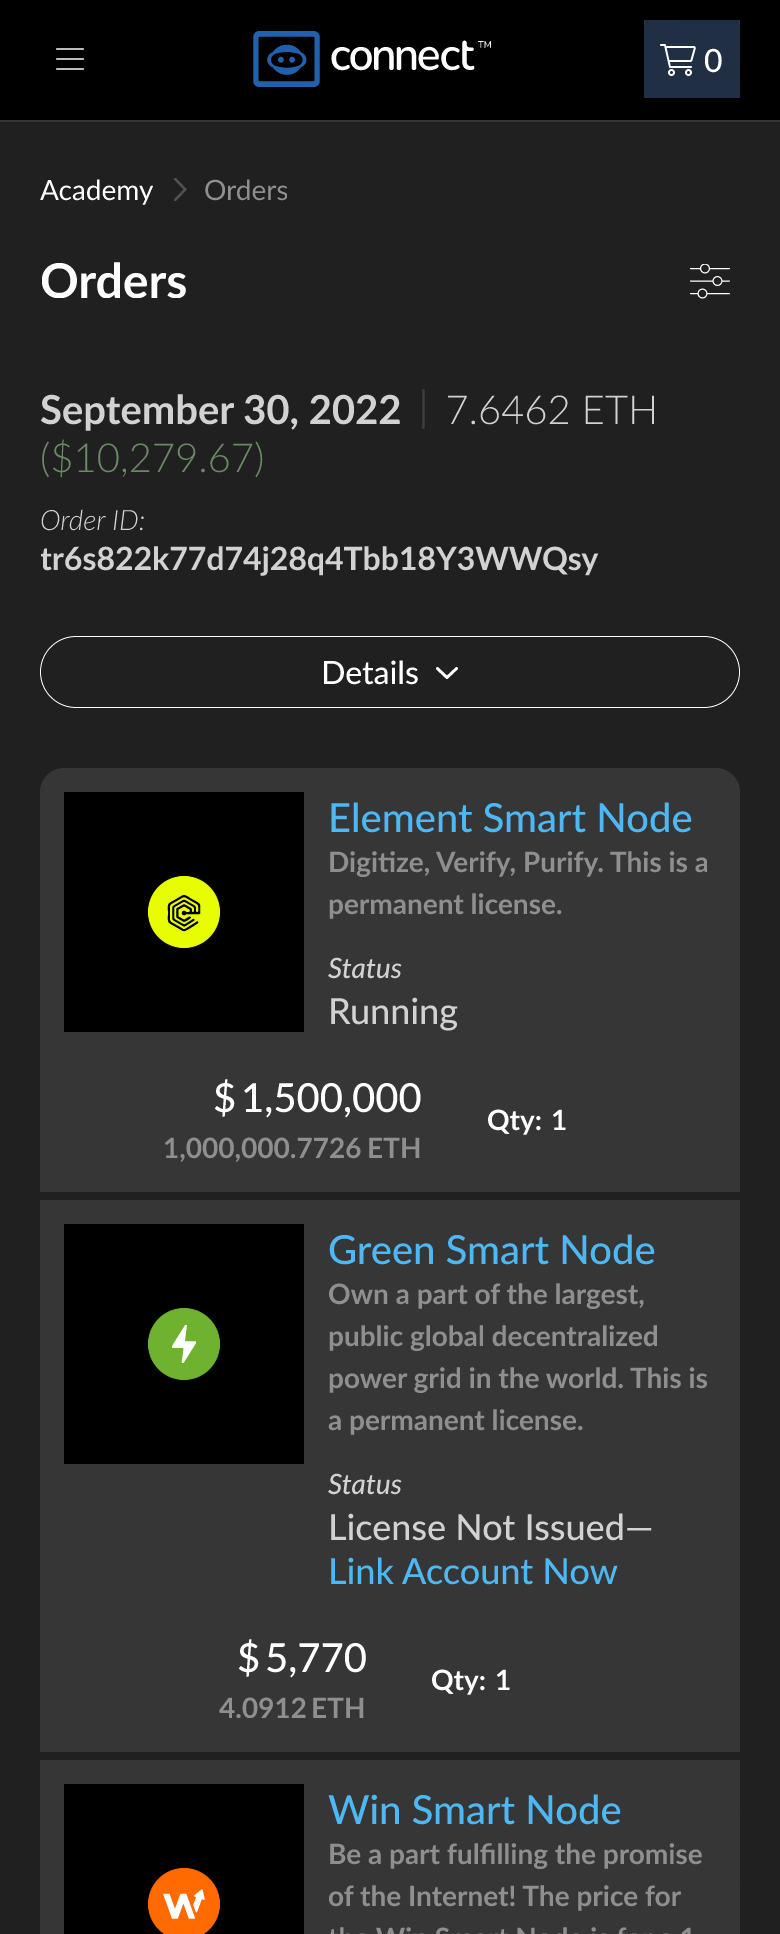Select the Green Smart Node thumbnail image
Viewport: 780px width, 1934px height.
[184, 1344]
